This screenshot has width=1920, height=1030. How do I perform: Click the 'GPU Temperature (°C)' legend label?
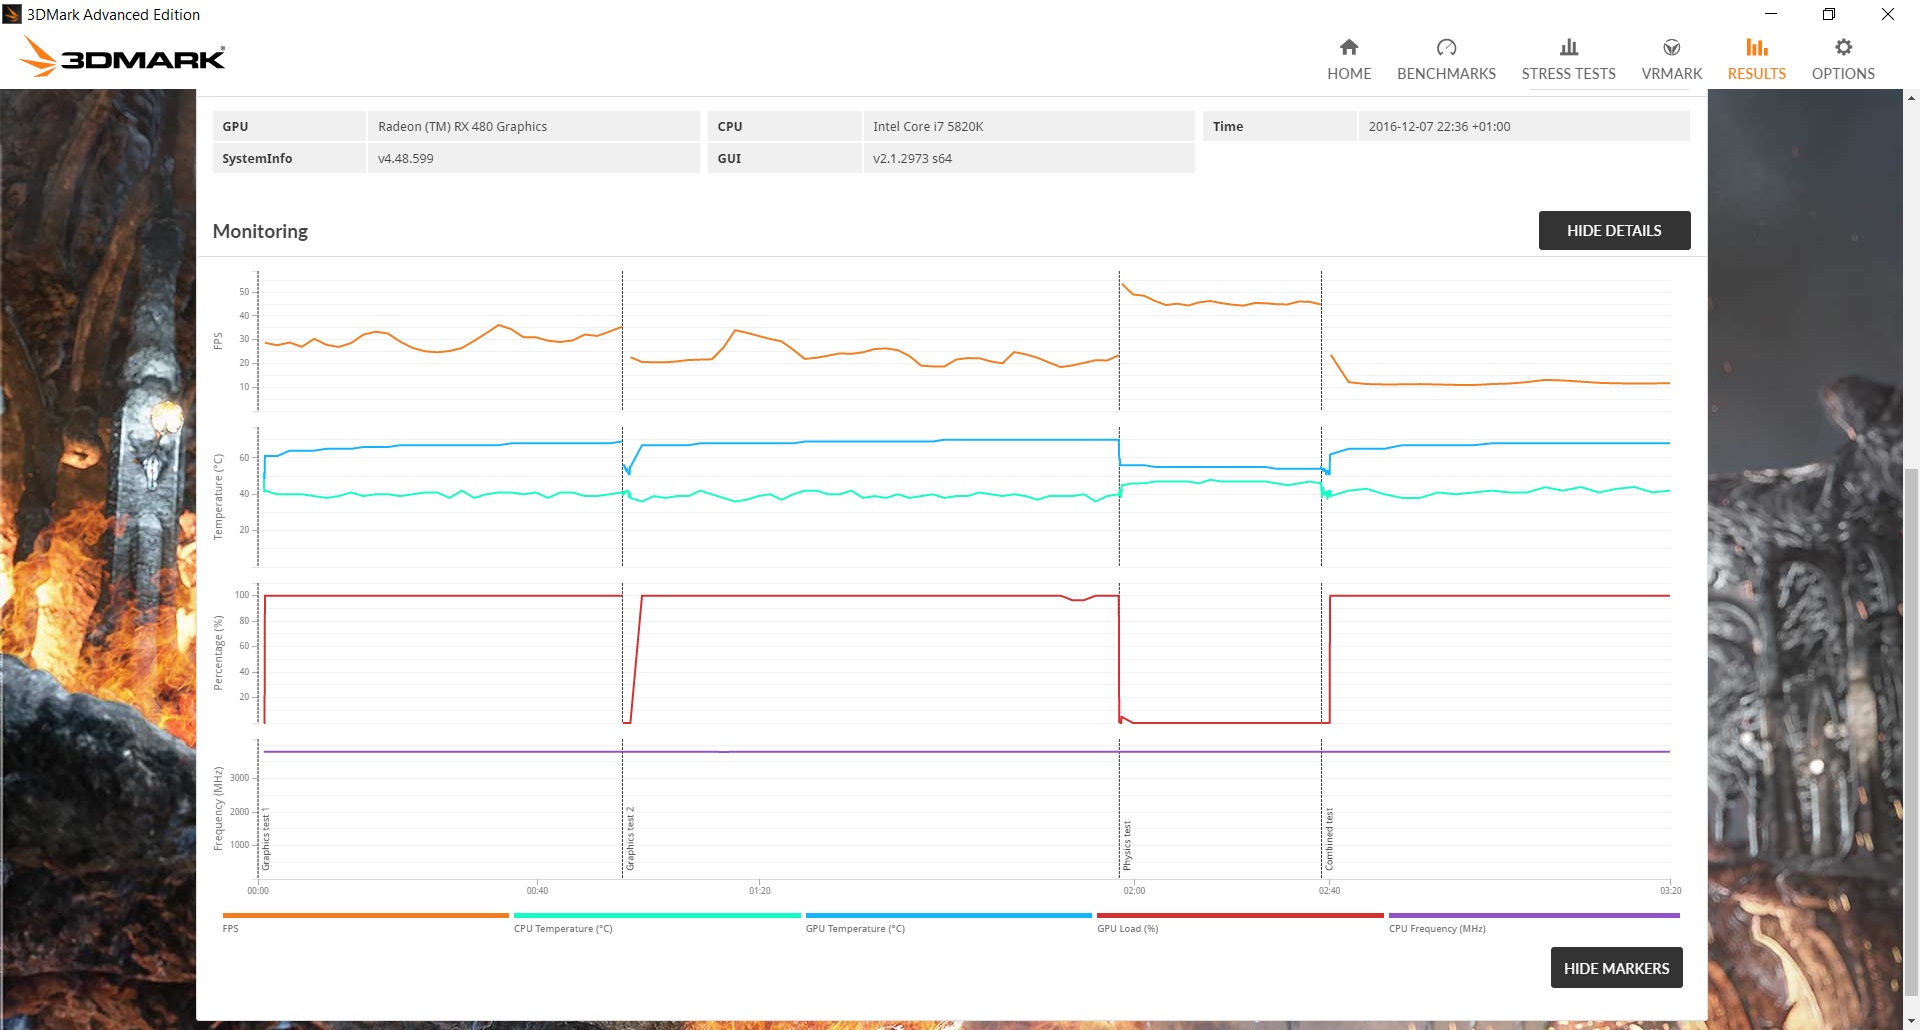coord(855,929)
